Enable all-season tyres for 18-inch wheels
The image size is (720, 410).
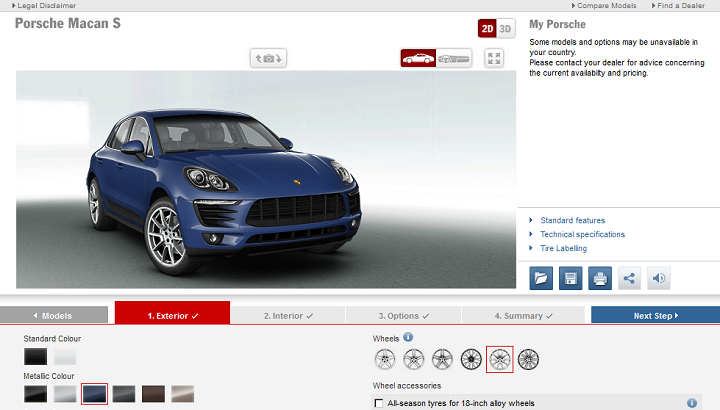click(x=378, y=403)
